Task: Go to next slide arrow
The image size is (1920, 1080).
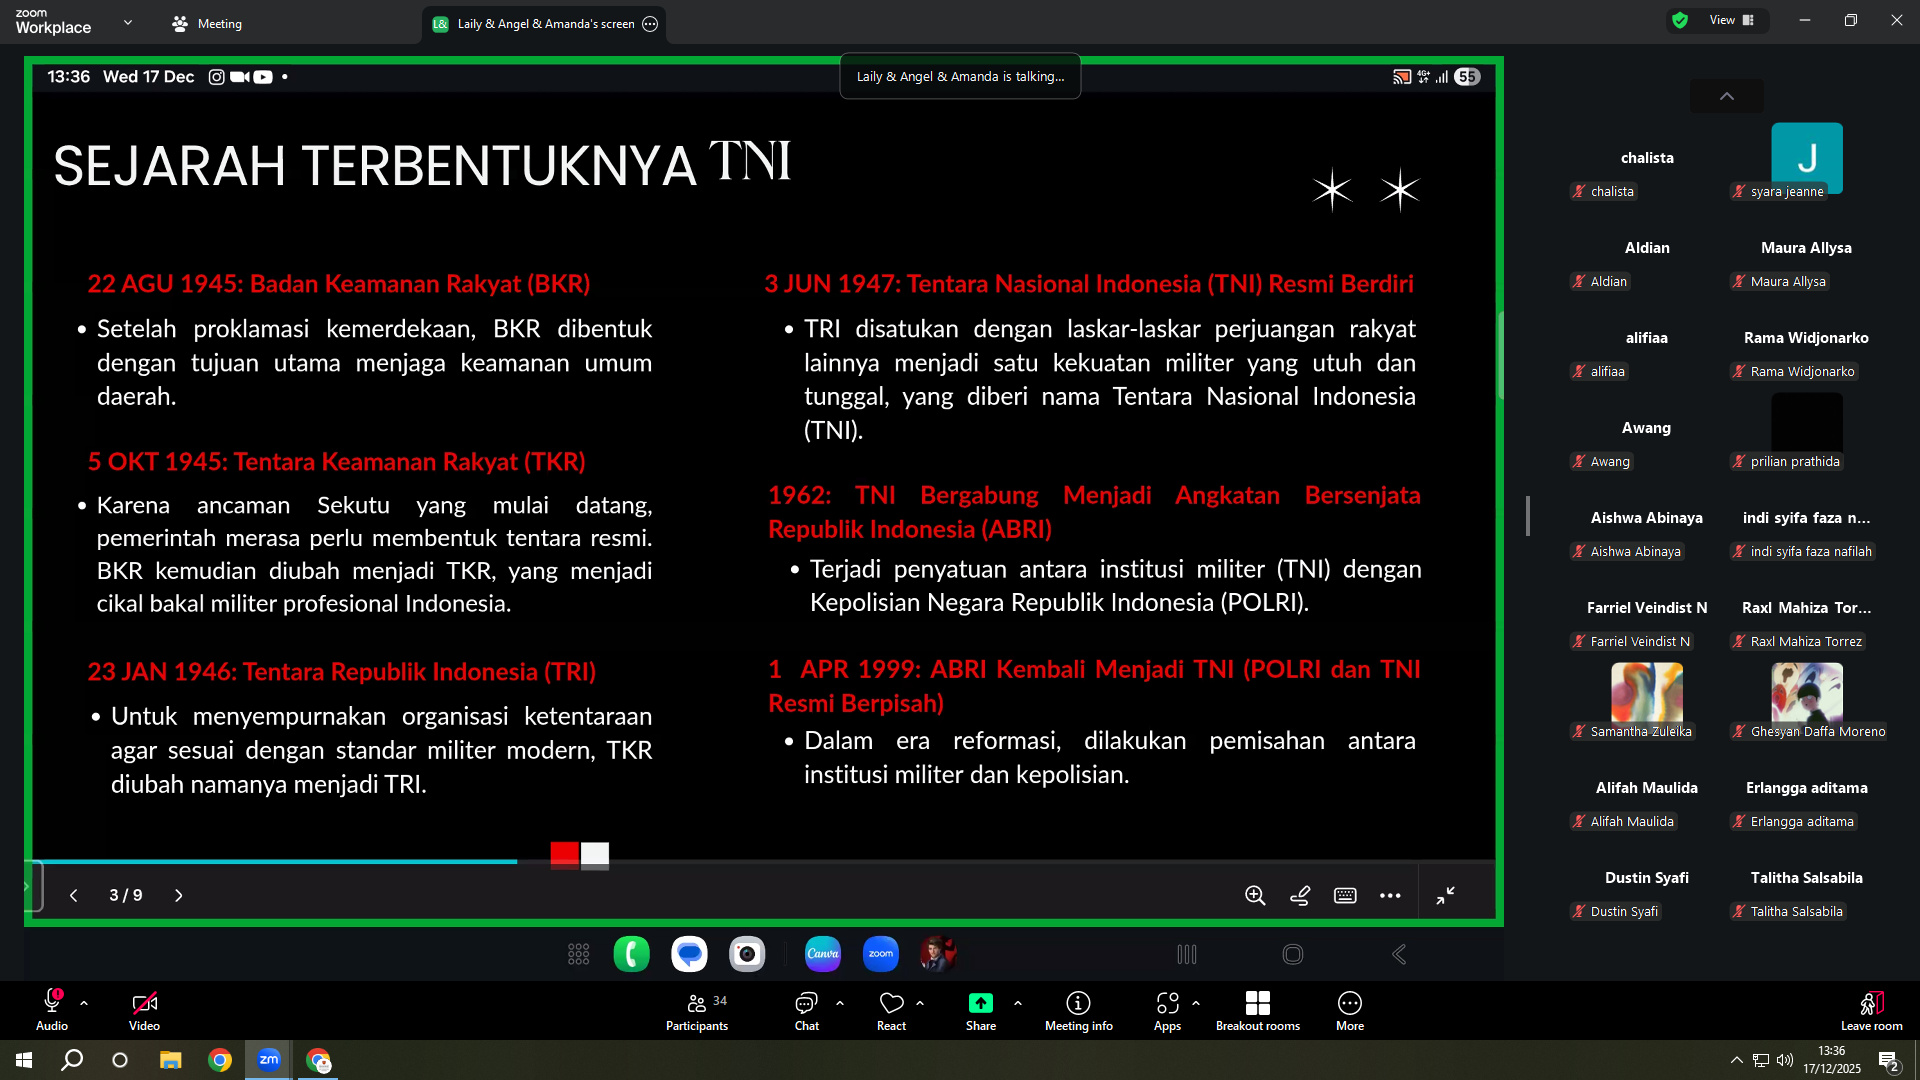Action: pyautogui.click(x=179, y=895)
